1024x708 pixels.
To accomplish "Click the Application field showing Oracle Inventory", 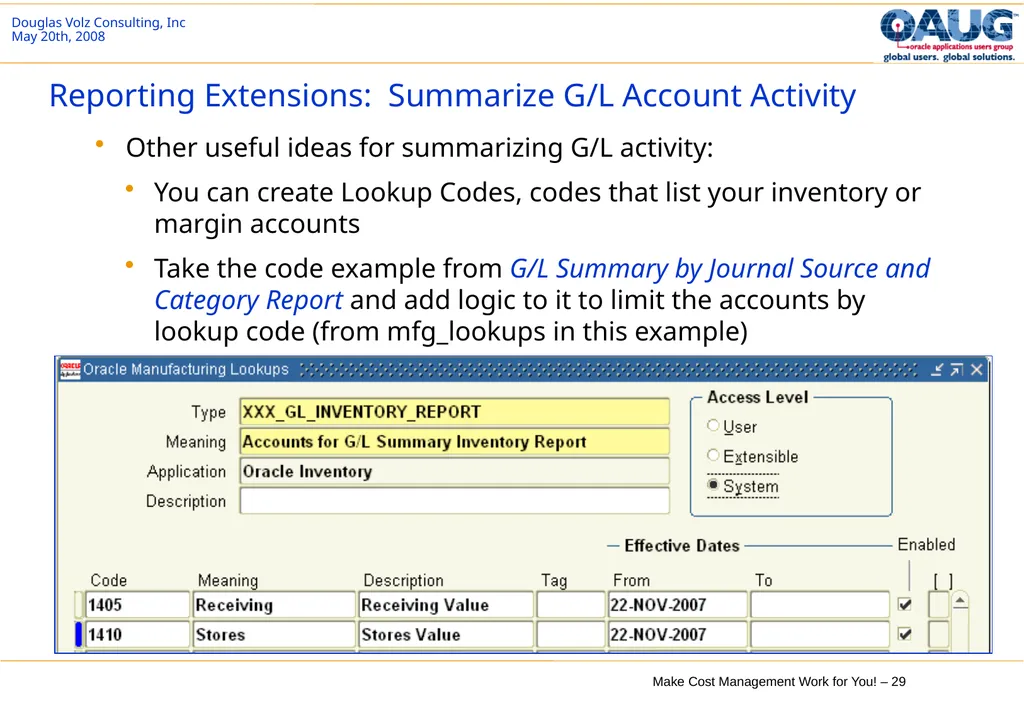I will 455,472.
